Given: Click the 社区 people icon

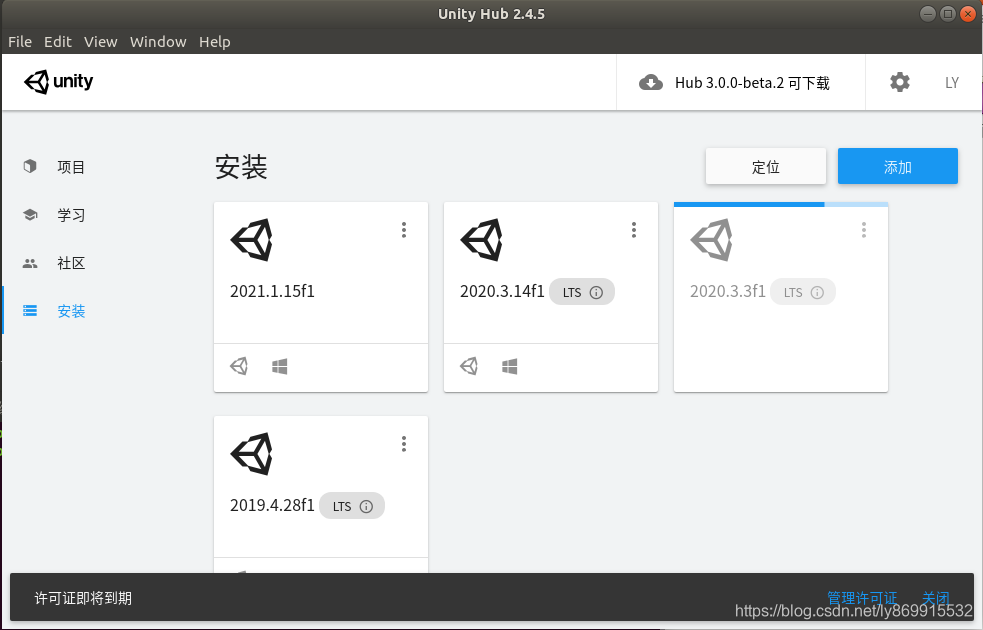Looking at the screenshot, I should point(29,263).
